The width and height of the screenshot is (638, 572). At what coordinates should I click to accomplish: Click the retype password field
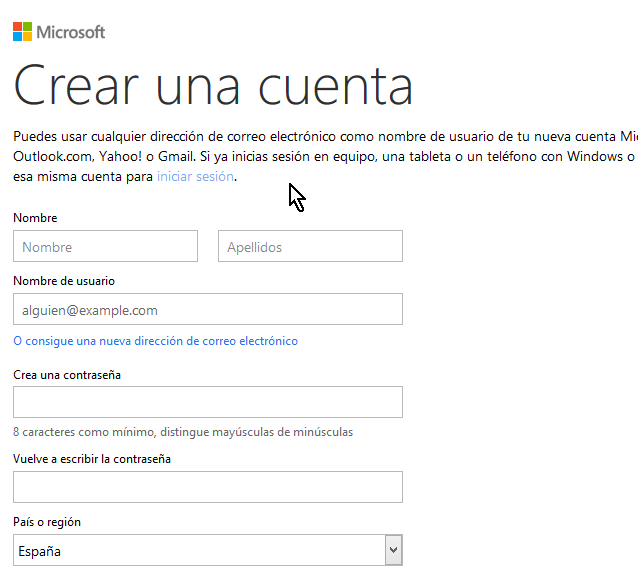[x=208, y=487]
